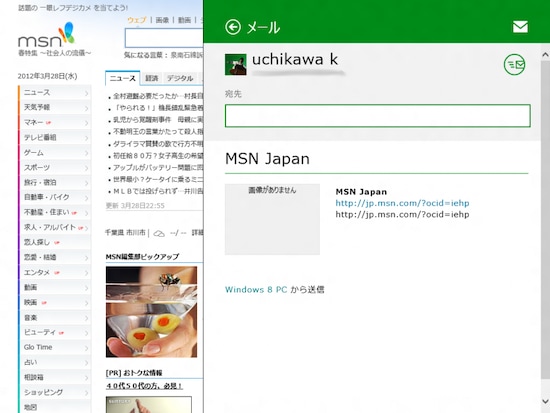Open headline starting 乳児から覚醒剤事件
550x413 pixels.
(x=158, y=120)
